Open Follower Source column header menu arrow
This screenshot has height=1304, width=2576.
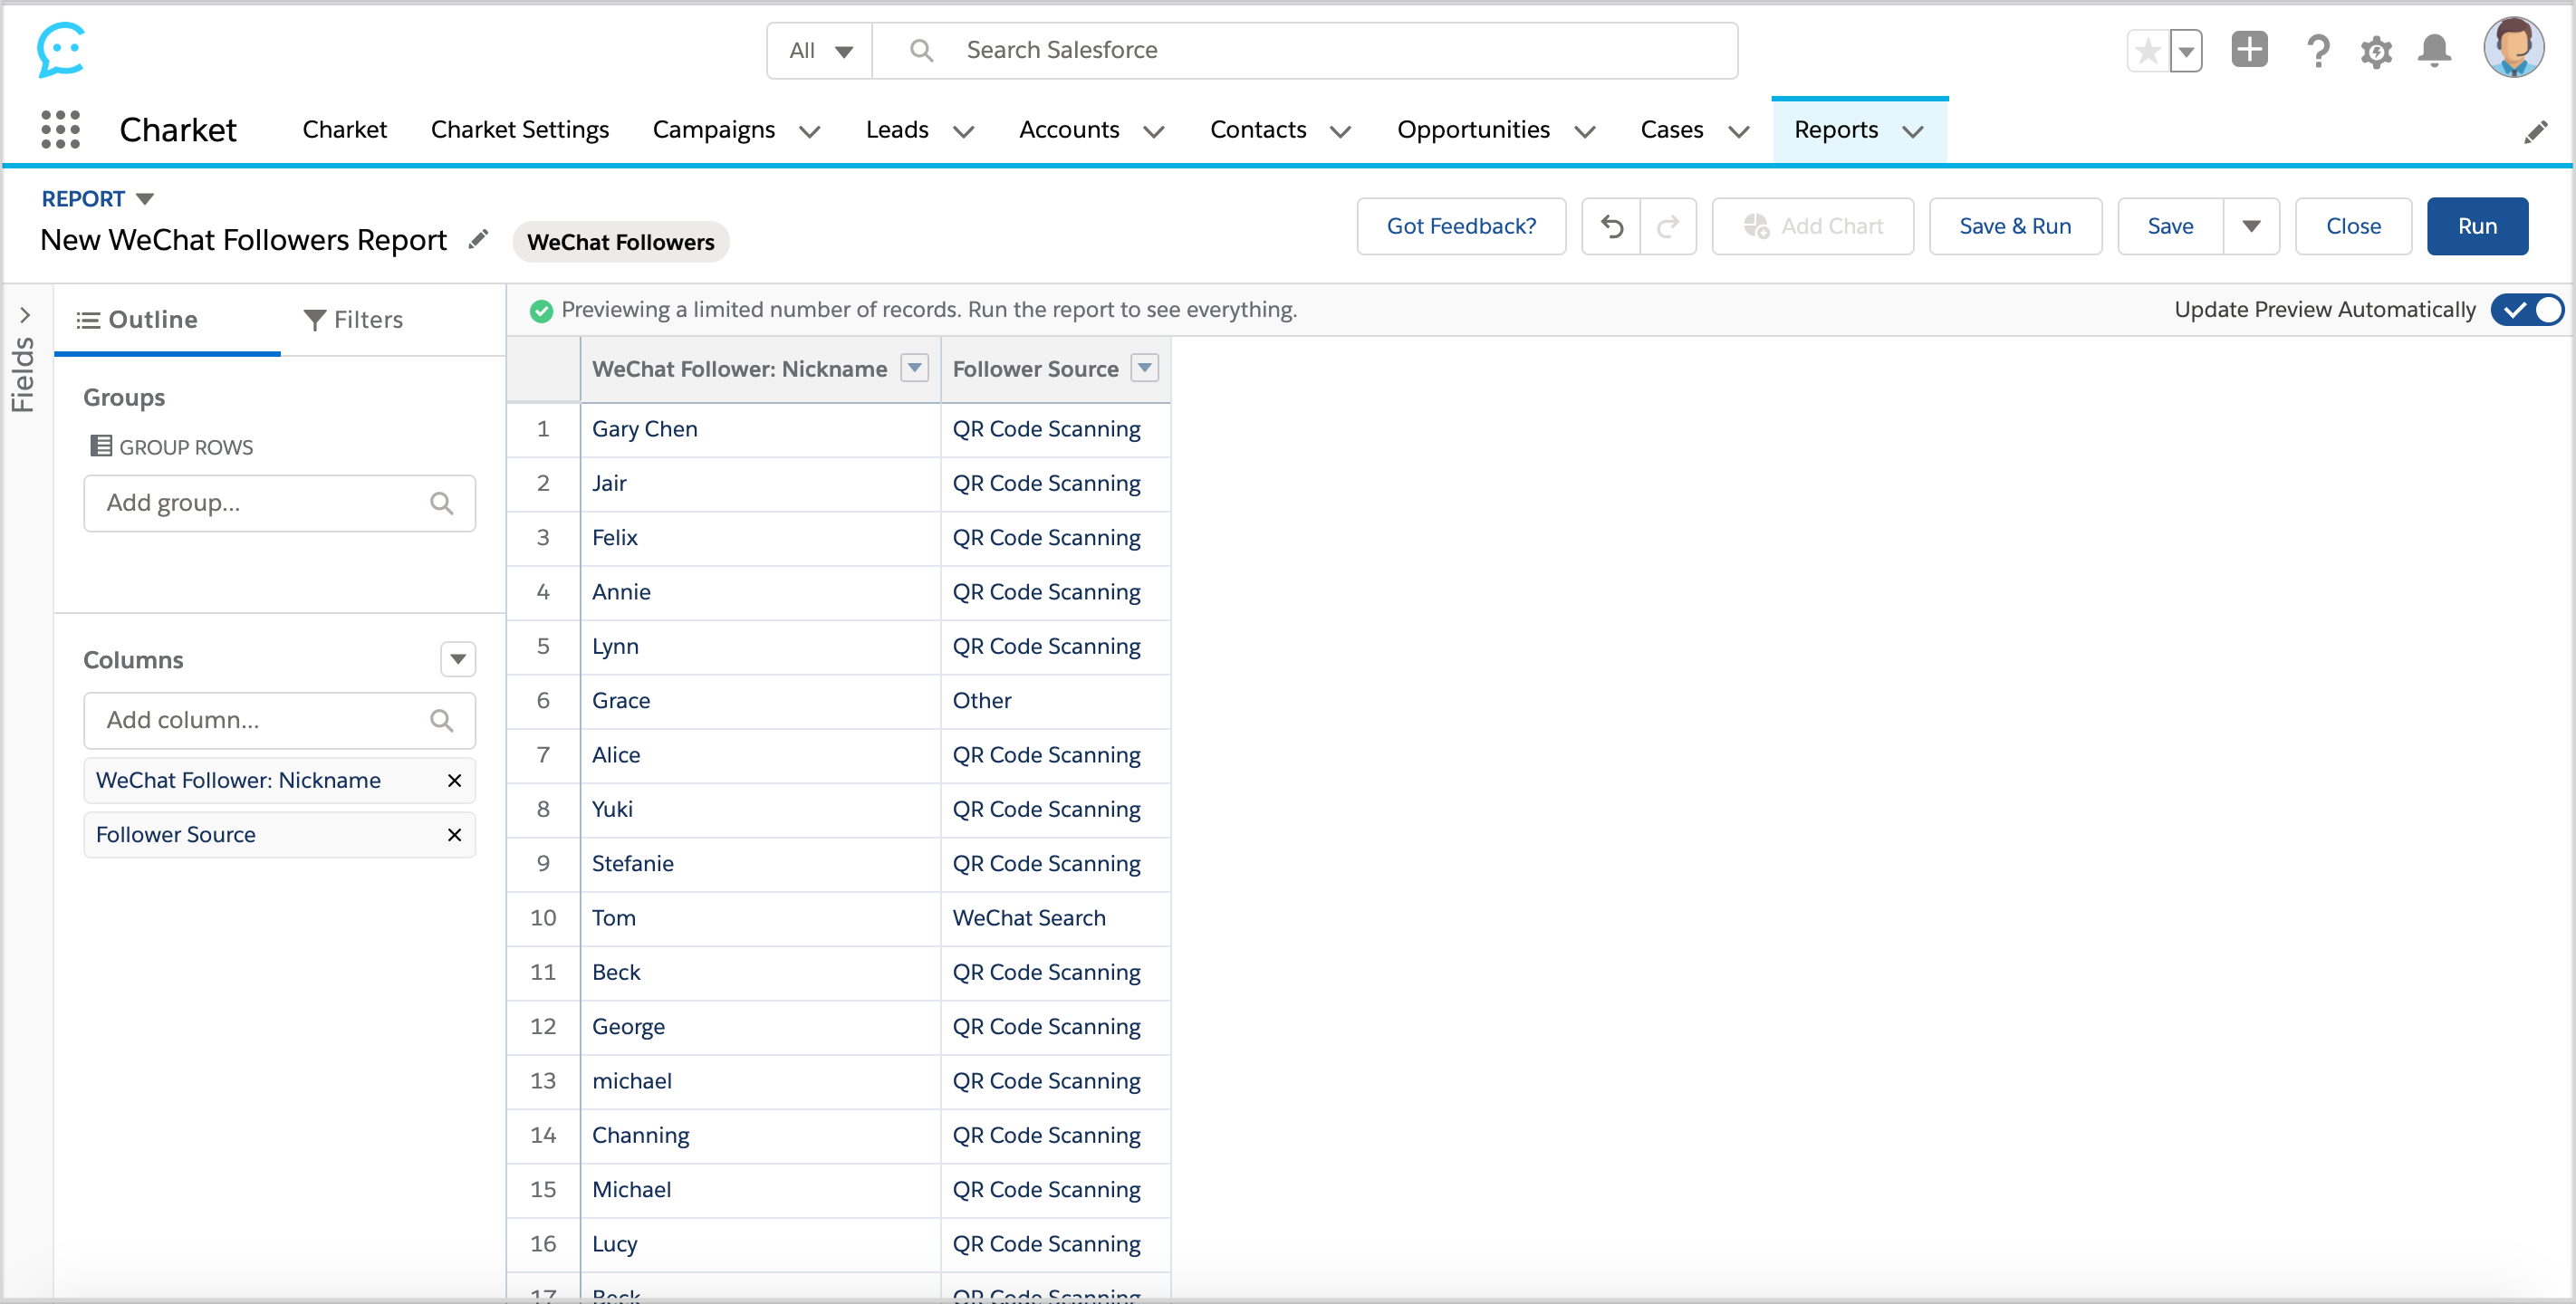1145,368
